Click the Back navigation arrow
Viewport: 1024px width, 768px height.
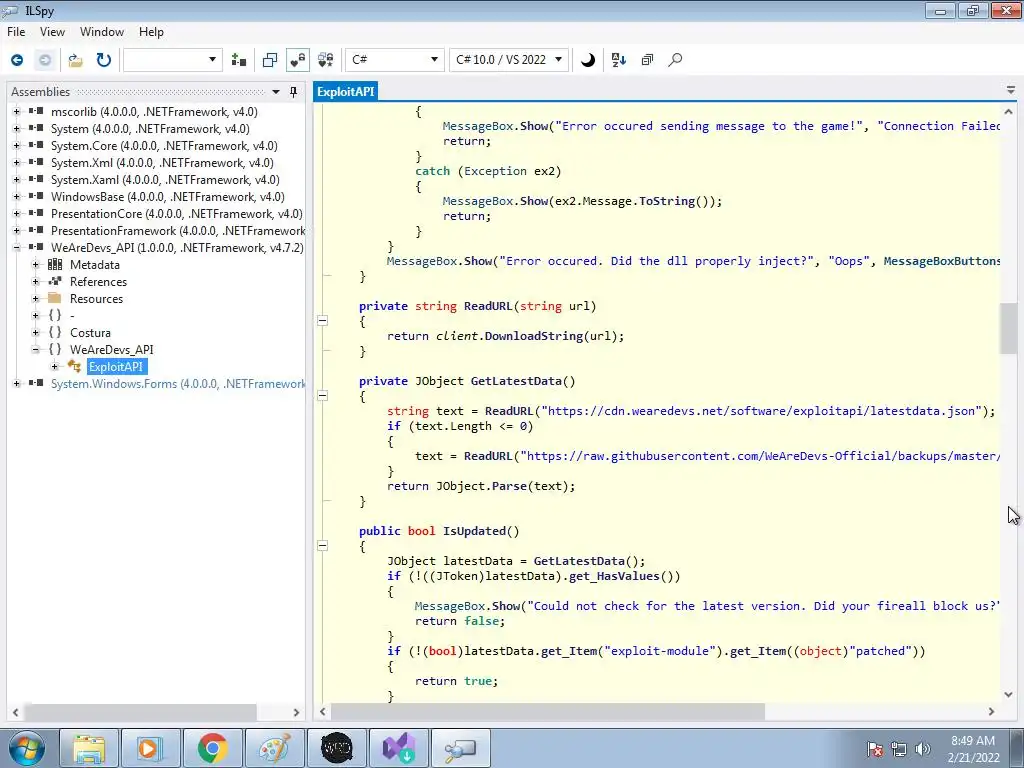click(x=17, y=60)
